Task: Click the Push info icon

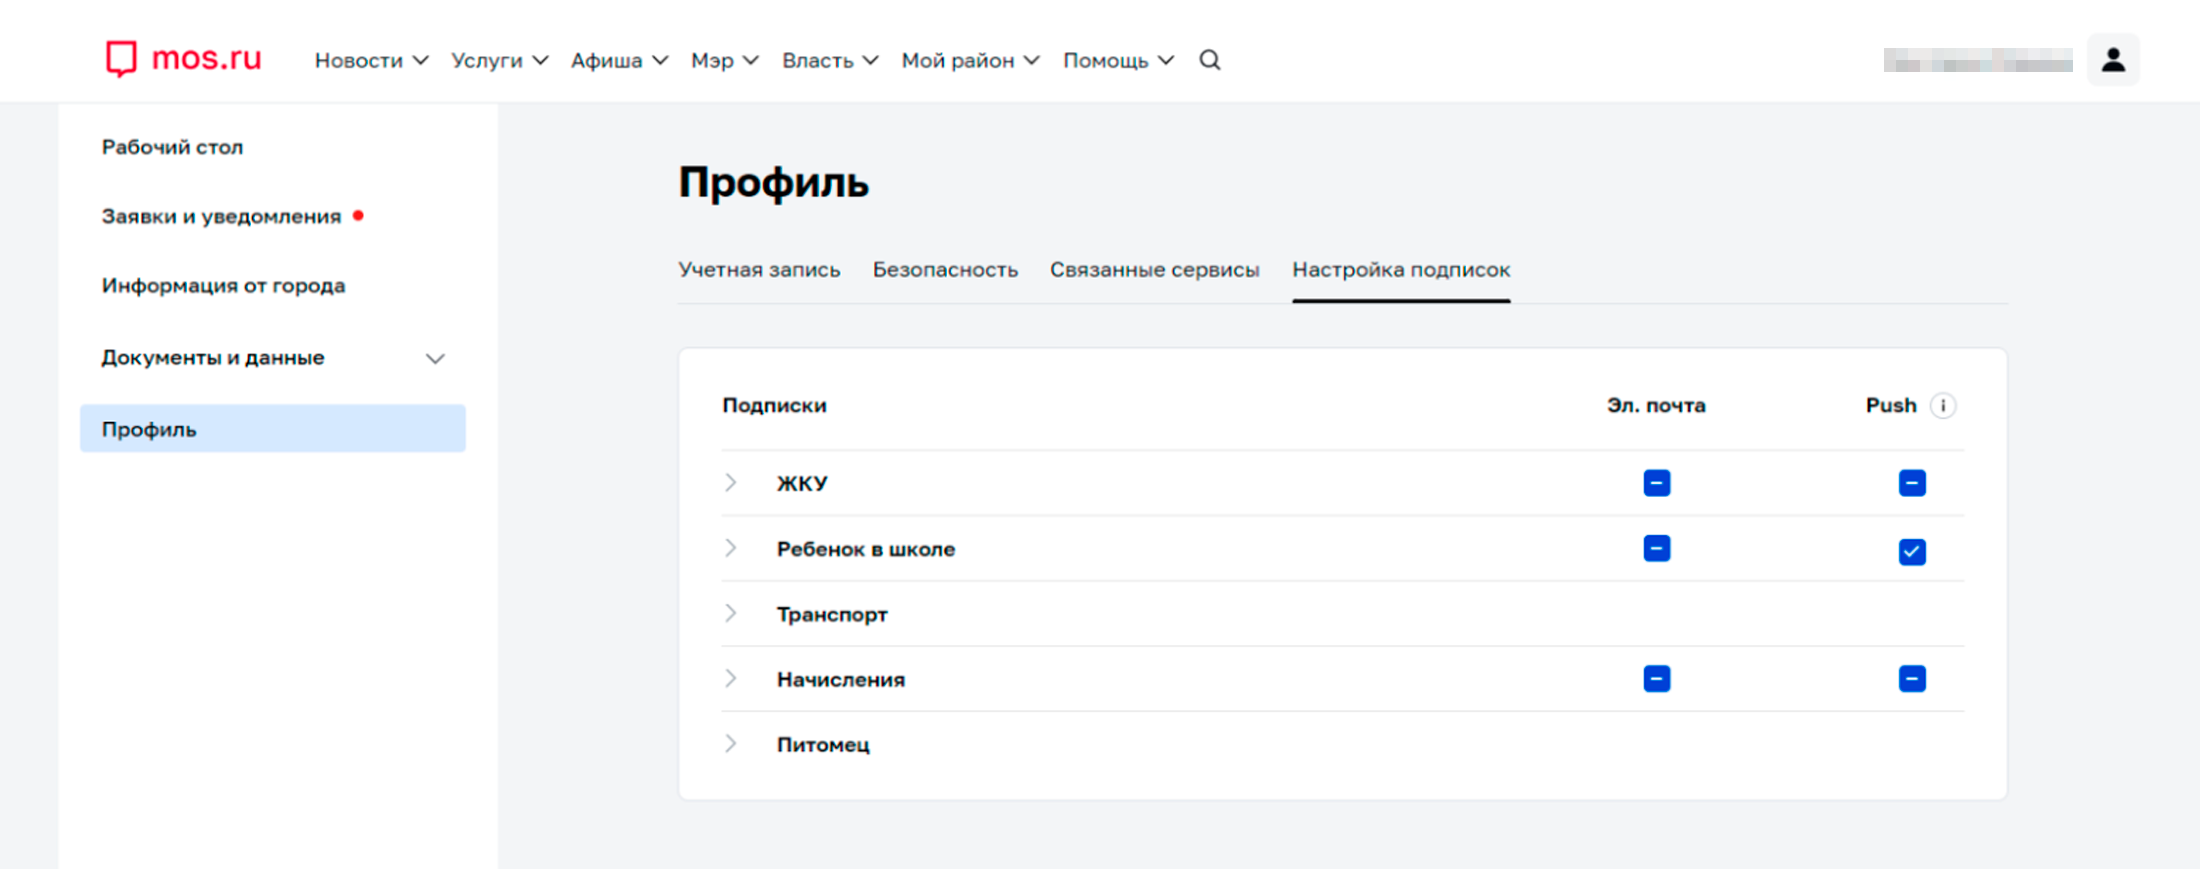Action: 1943,406
